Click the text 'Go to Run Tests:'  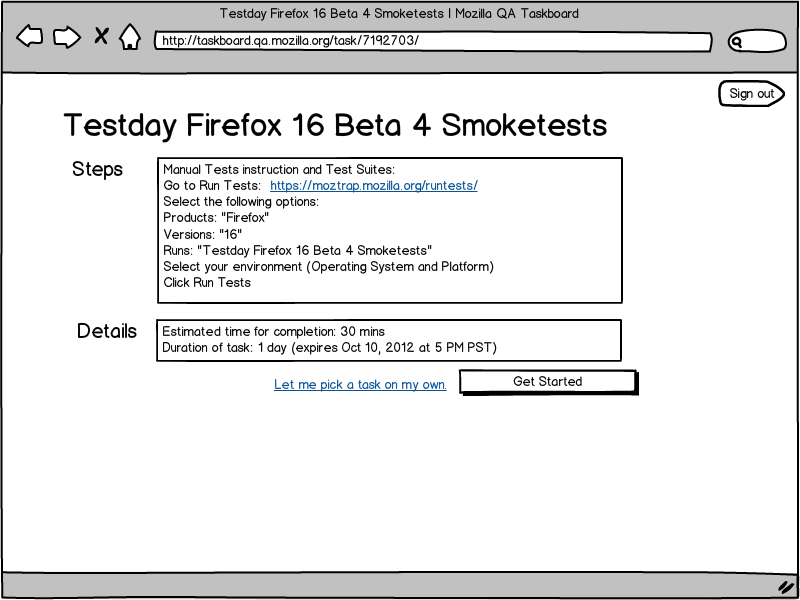(x=212, y=185)
